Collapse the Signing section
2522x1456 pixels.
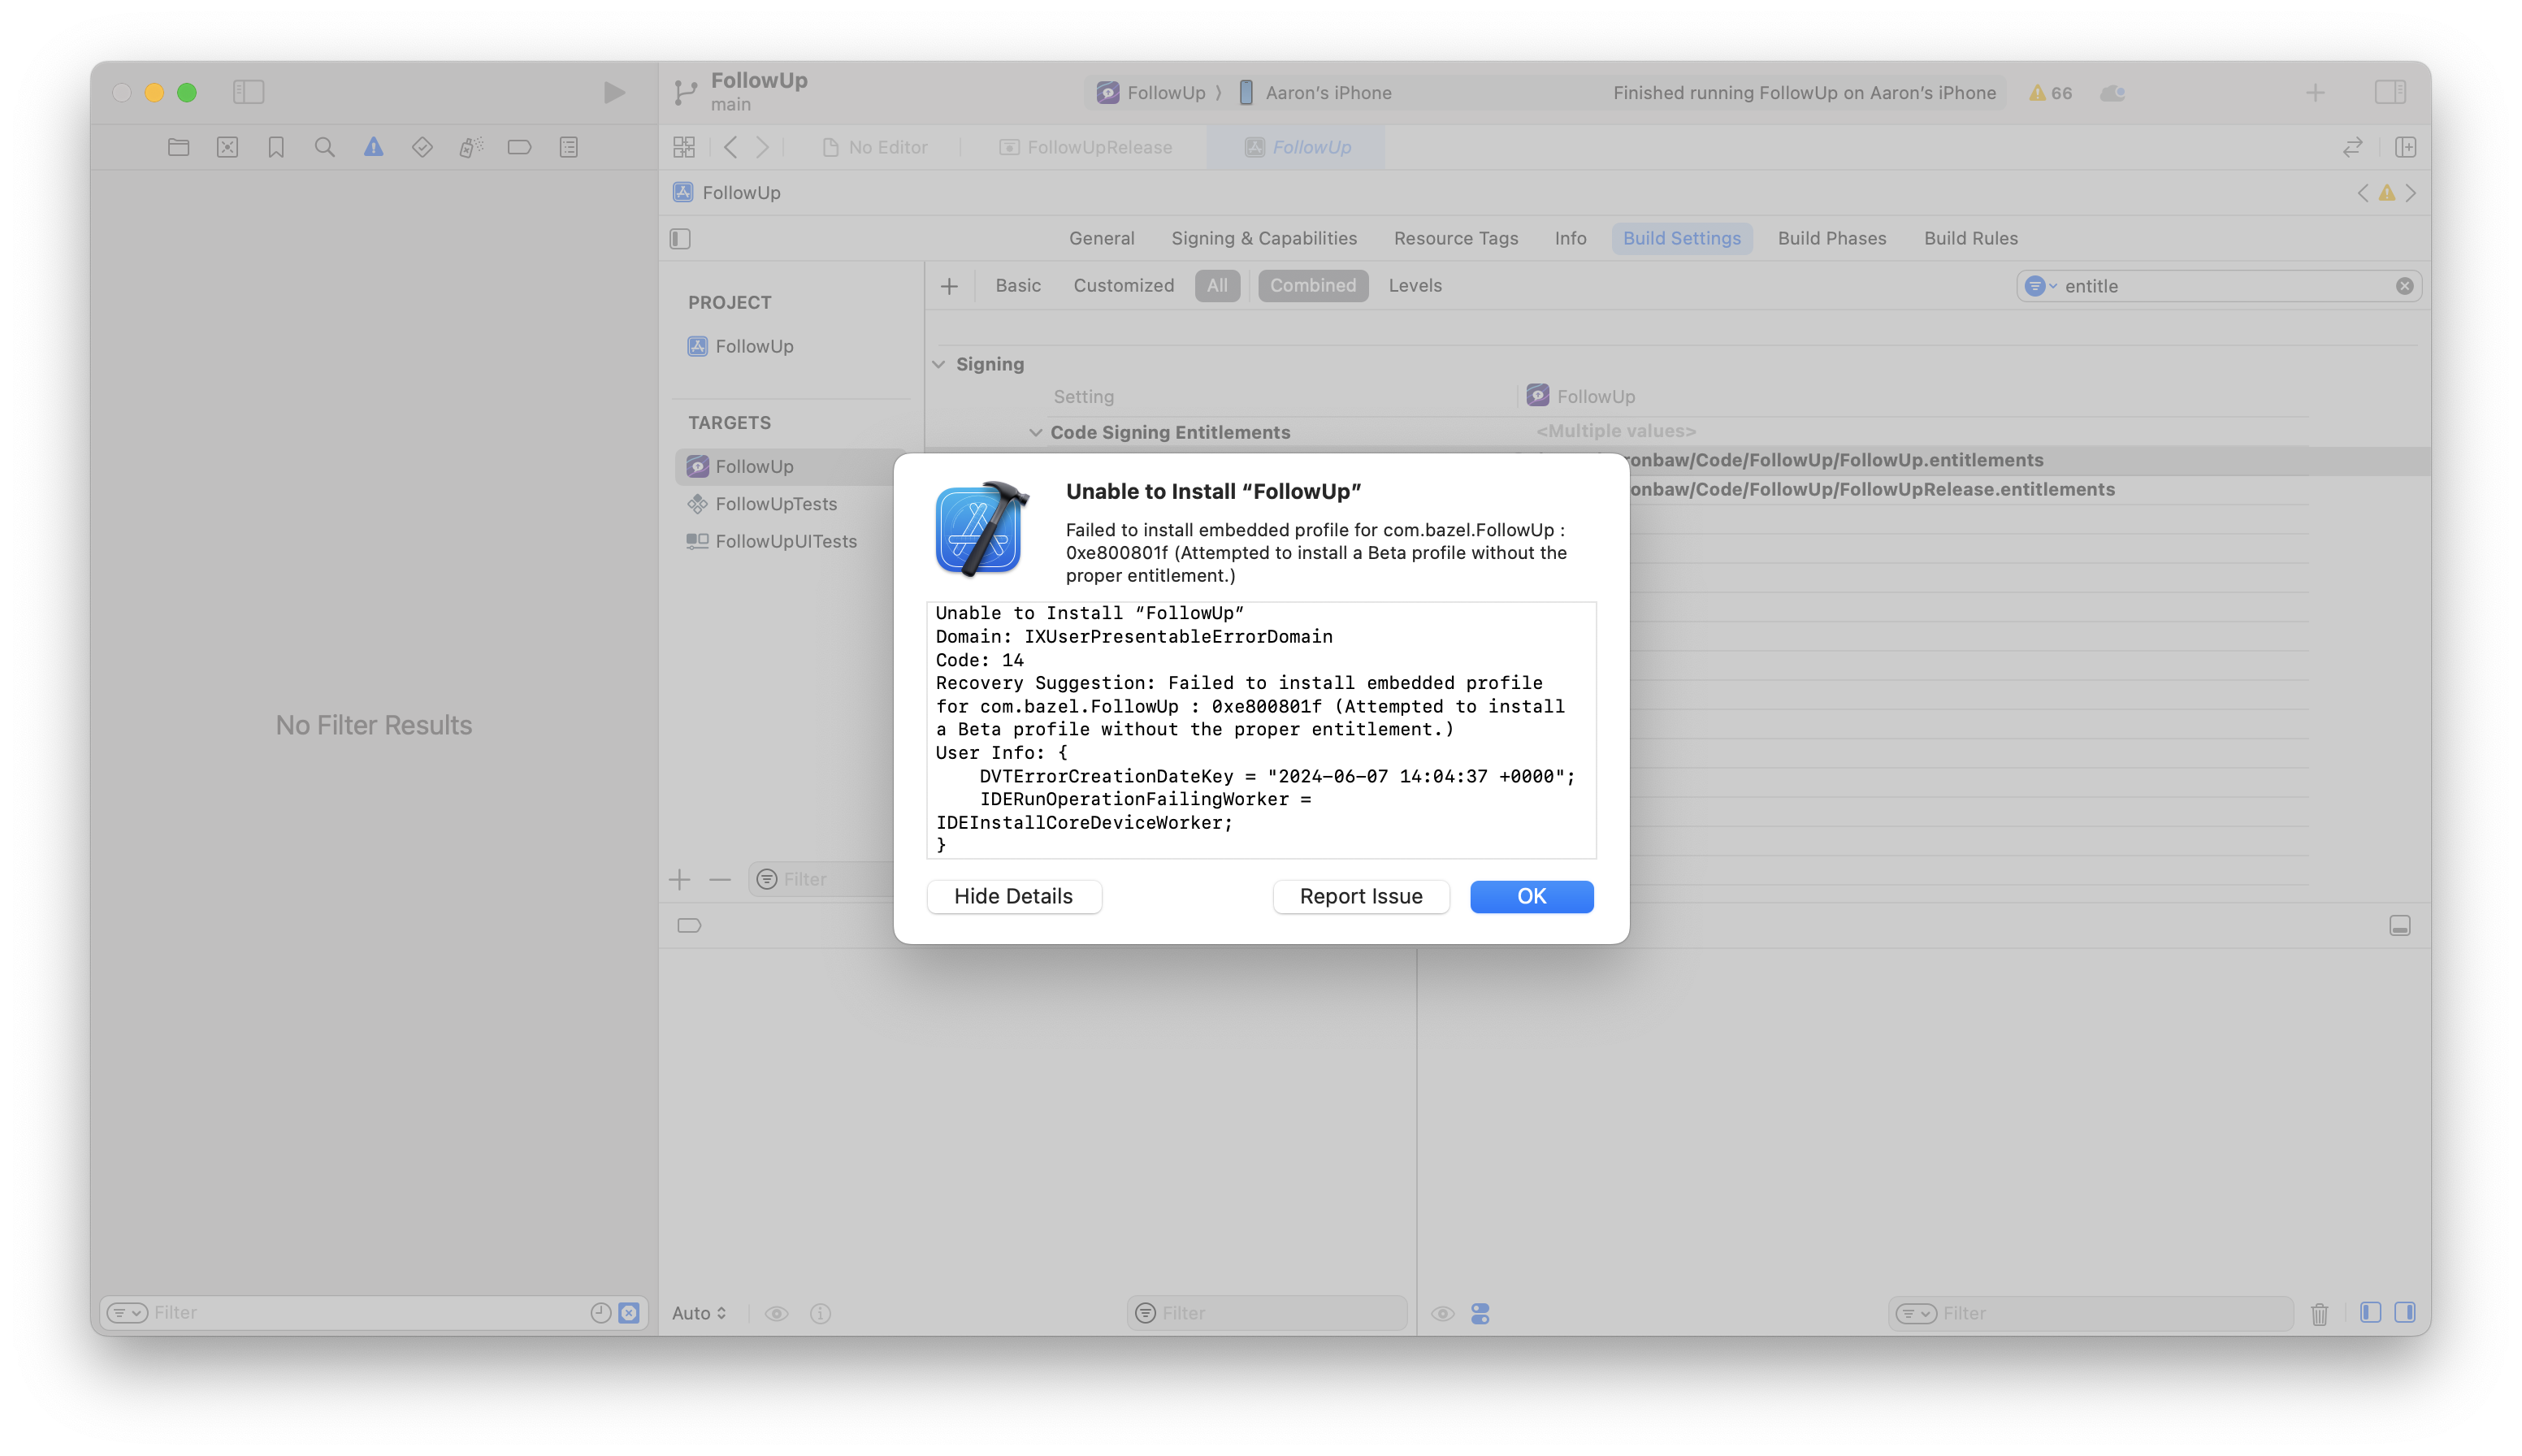939,364
